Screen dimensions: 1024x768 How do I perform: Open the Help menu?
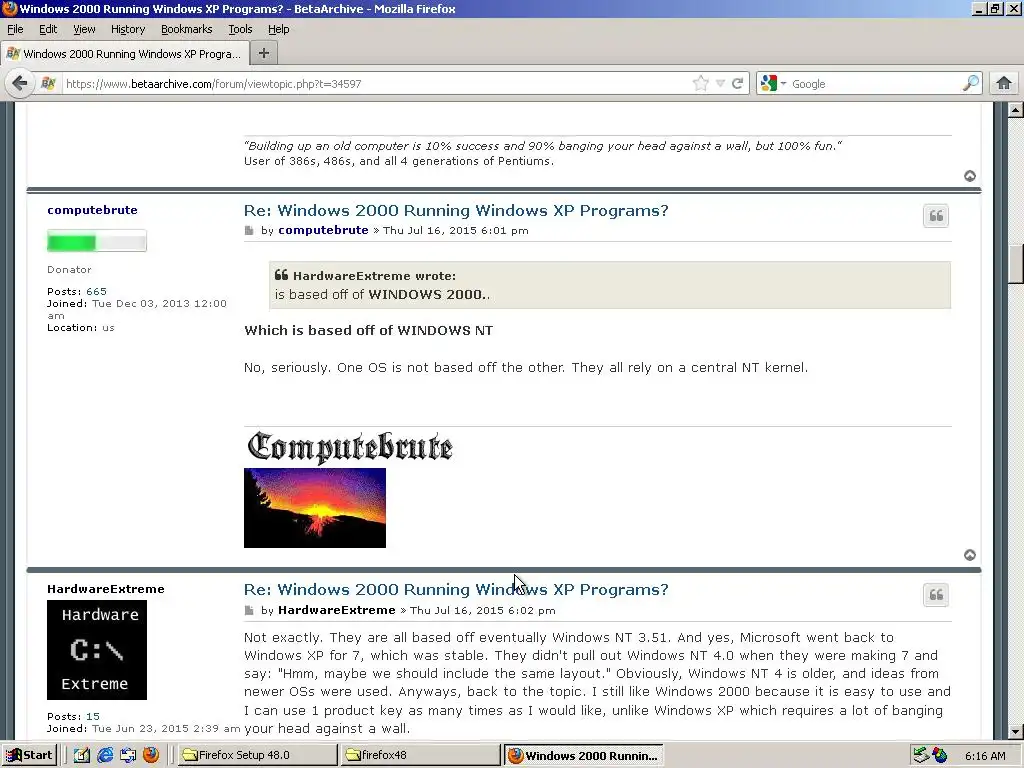click(278, 29)
